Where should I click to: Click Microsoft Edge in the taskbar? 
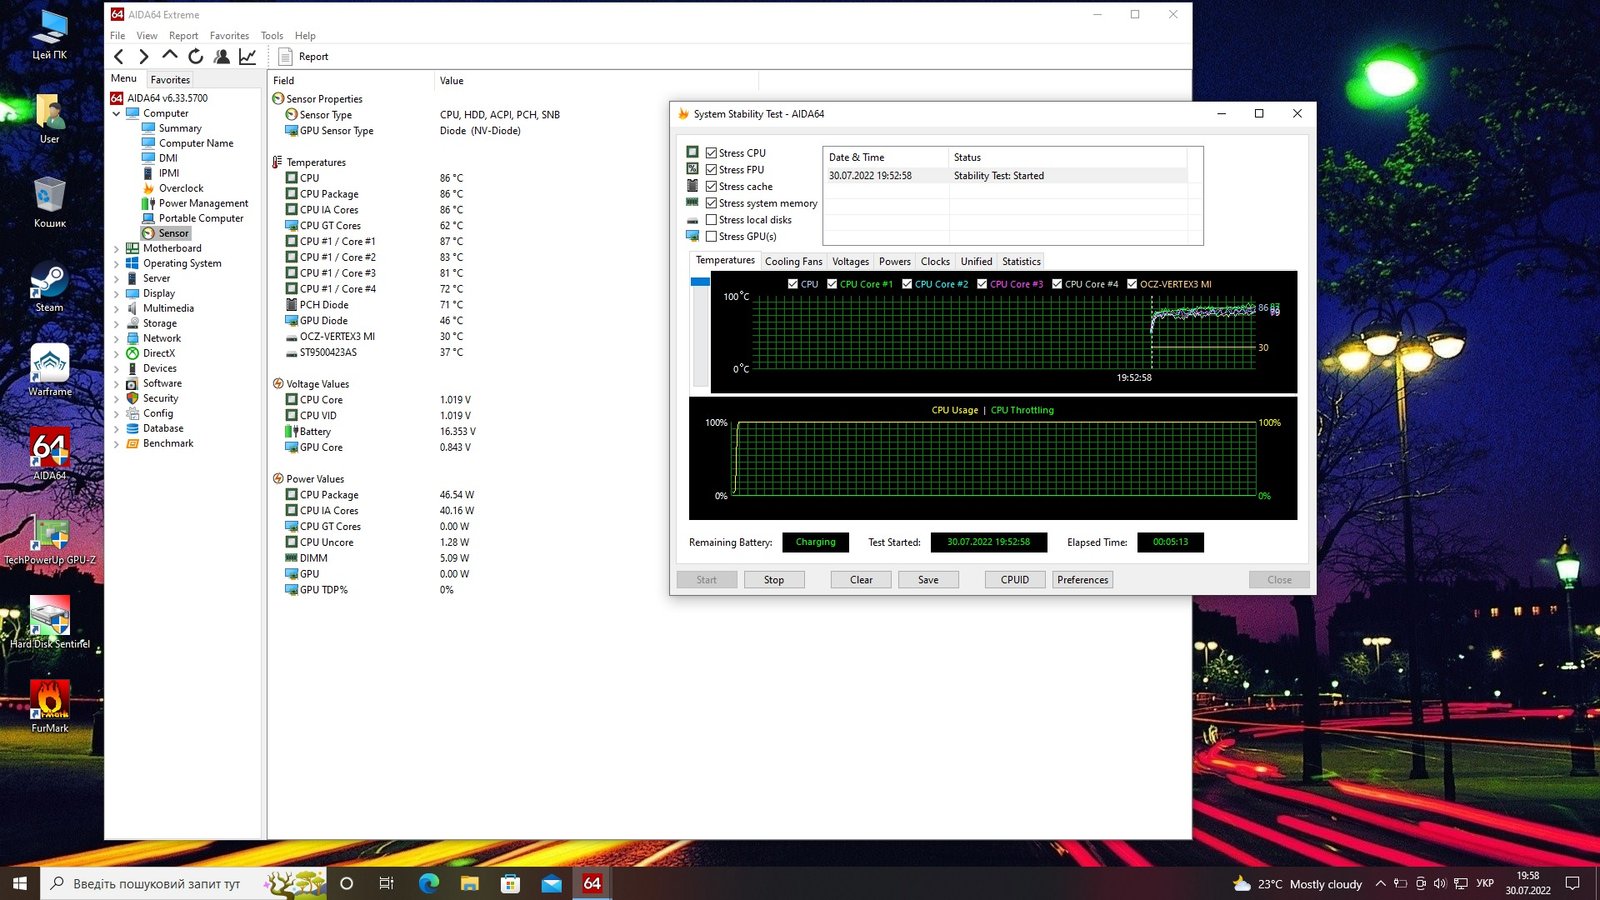[x=429, y=883]
